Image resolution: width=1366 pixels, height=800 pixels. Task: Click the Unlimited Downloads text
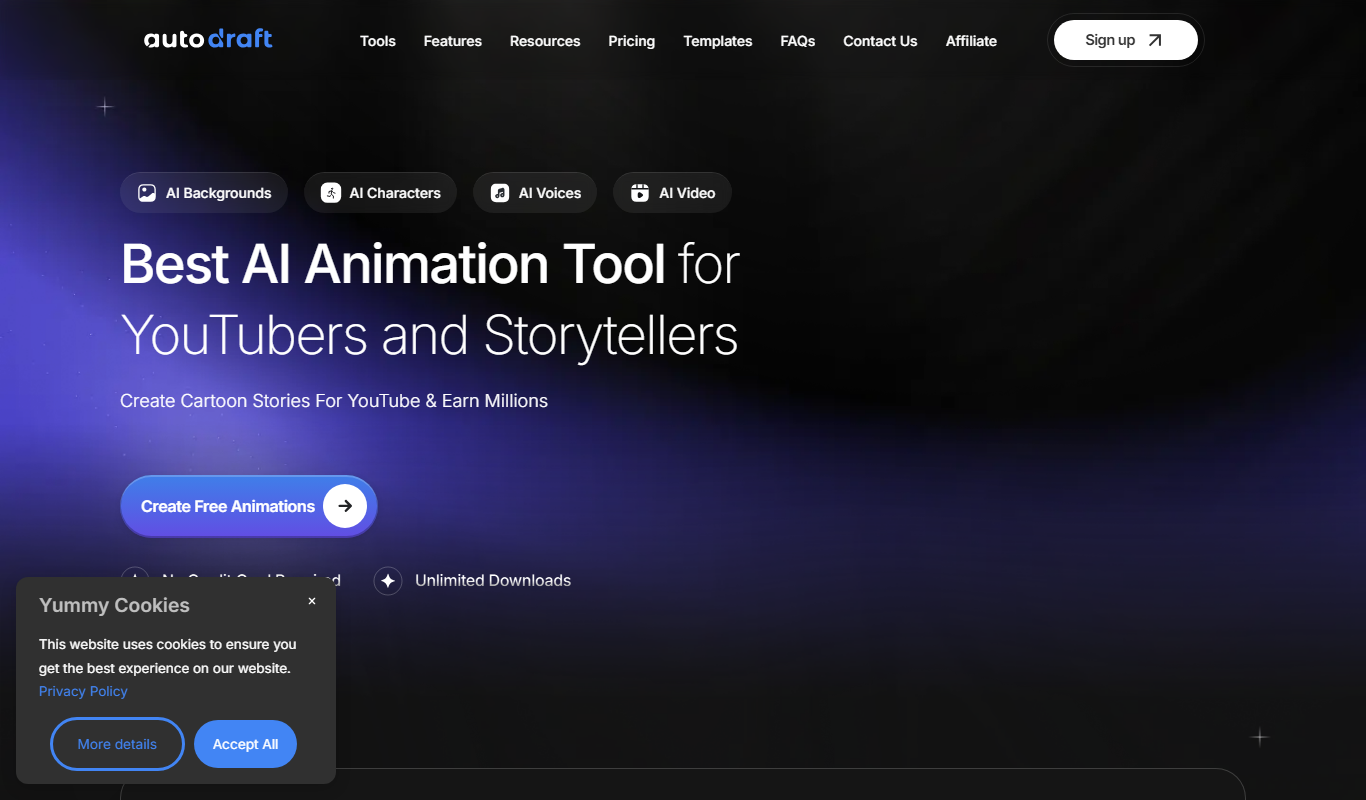point(493,581)
